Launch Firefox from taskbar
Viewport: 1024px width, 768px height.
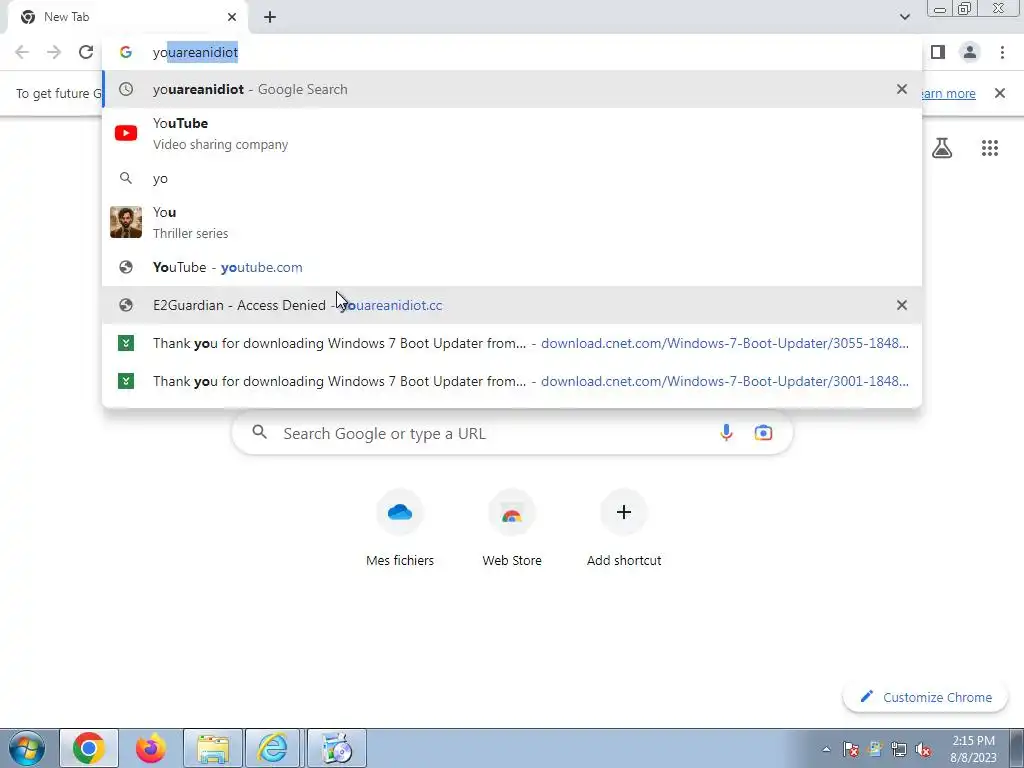151,748
